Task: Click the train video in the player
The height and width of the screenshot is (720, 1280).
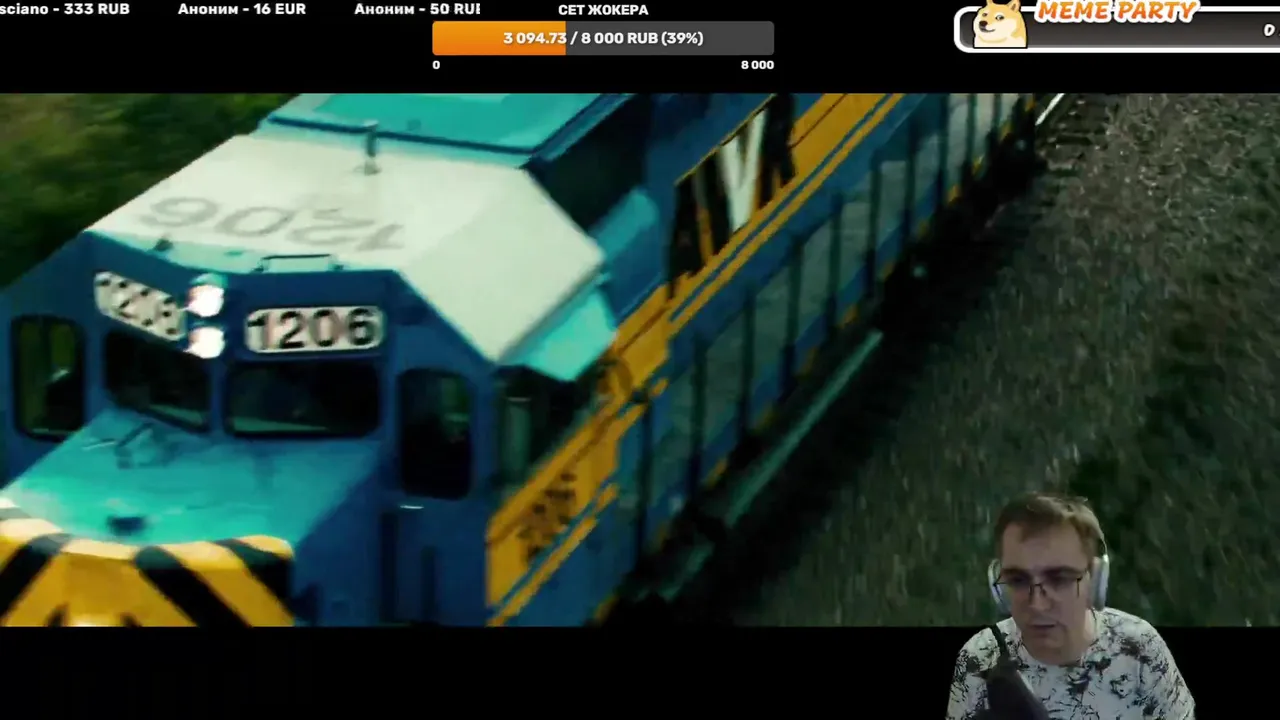Action: point(640,360)
